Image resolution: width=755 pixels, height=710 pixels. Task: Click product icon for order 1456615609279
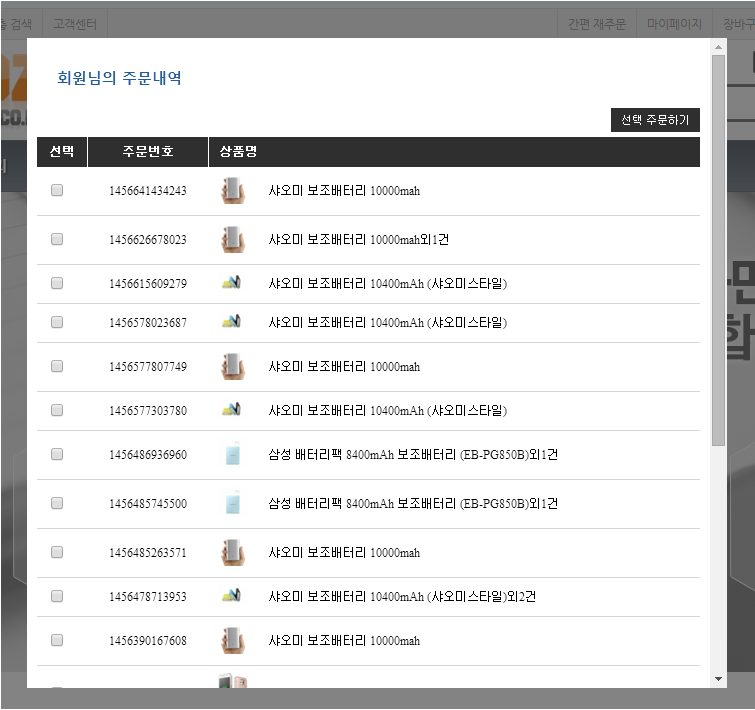231,284
